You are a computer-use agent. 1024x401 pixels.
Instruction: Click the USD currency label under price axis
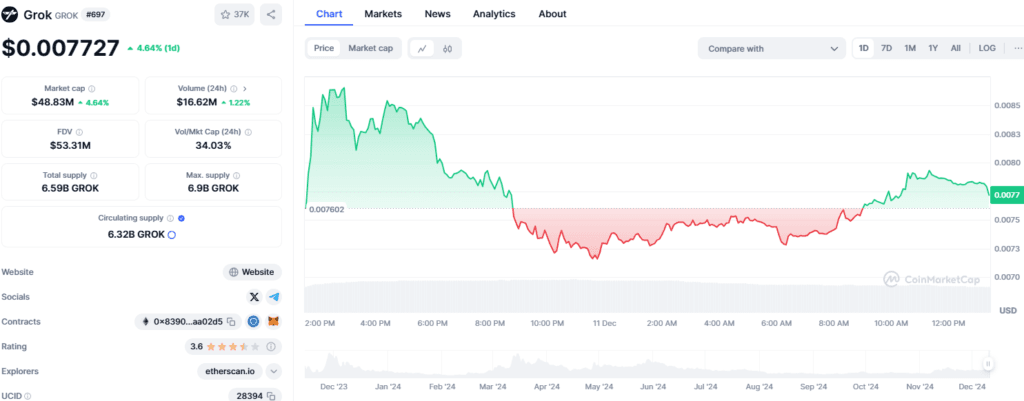click(x=1008, y=310)
